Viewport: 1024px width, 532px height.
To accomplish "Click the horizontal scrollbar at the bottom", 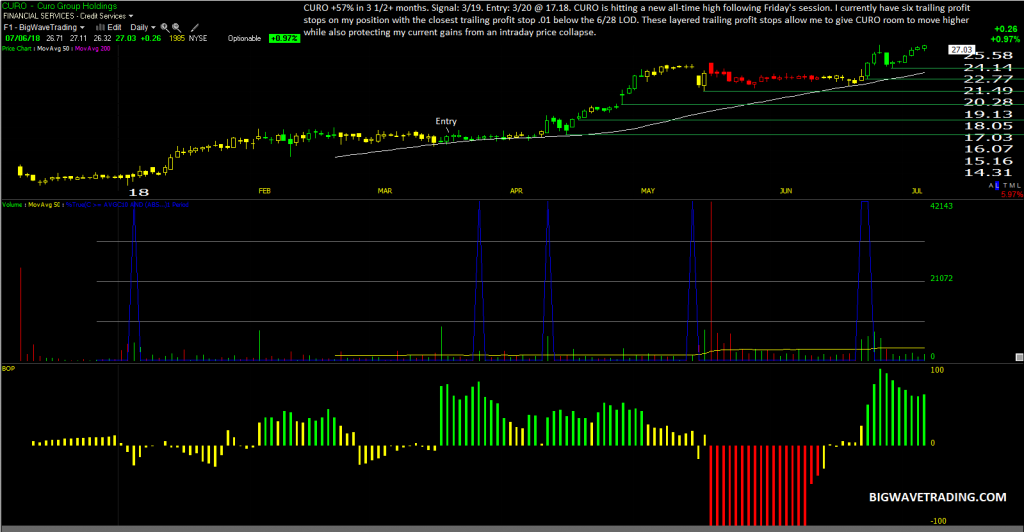I will [512, 529].
